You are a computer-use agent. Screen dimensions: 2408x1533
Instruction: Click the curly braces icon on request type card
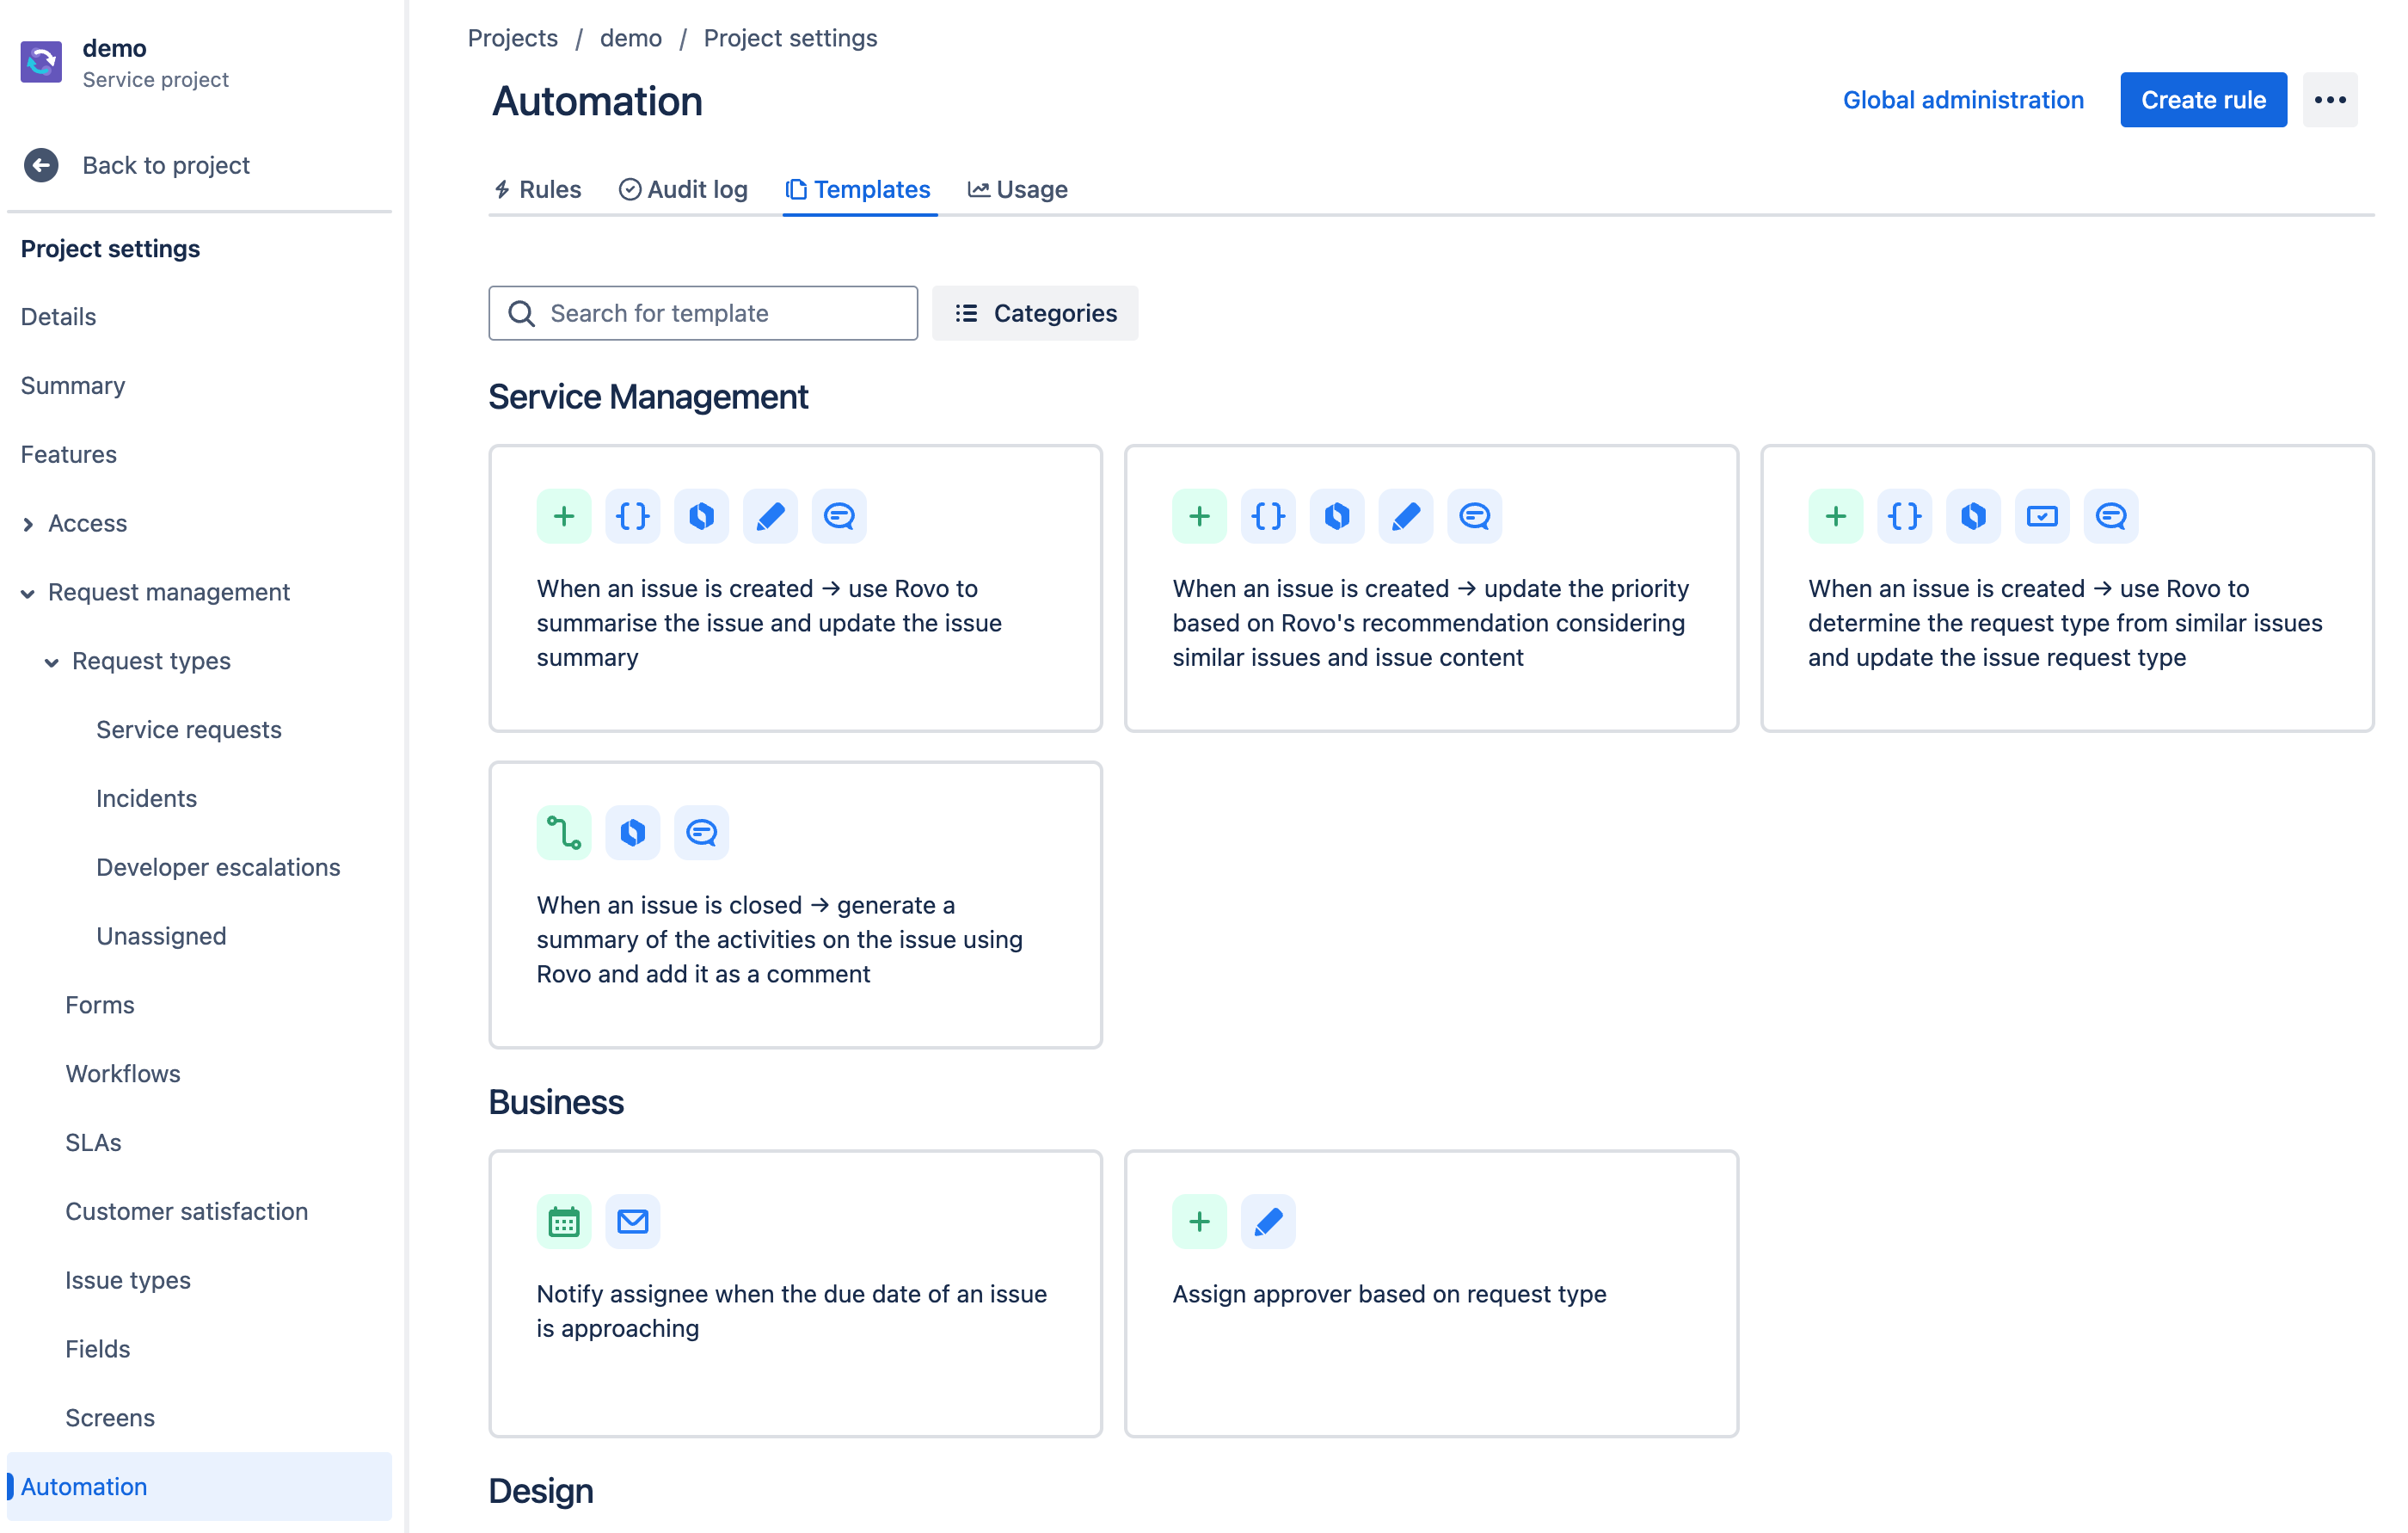(1904, 516)
